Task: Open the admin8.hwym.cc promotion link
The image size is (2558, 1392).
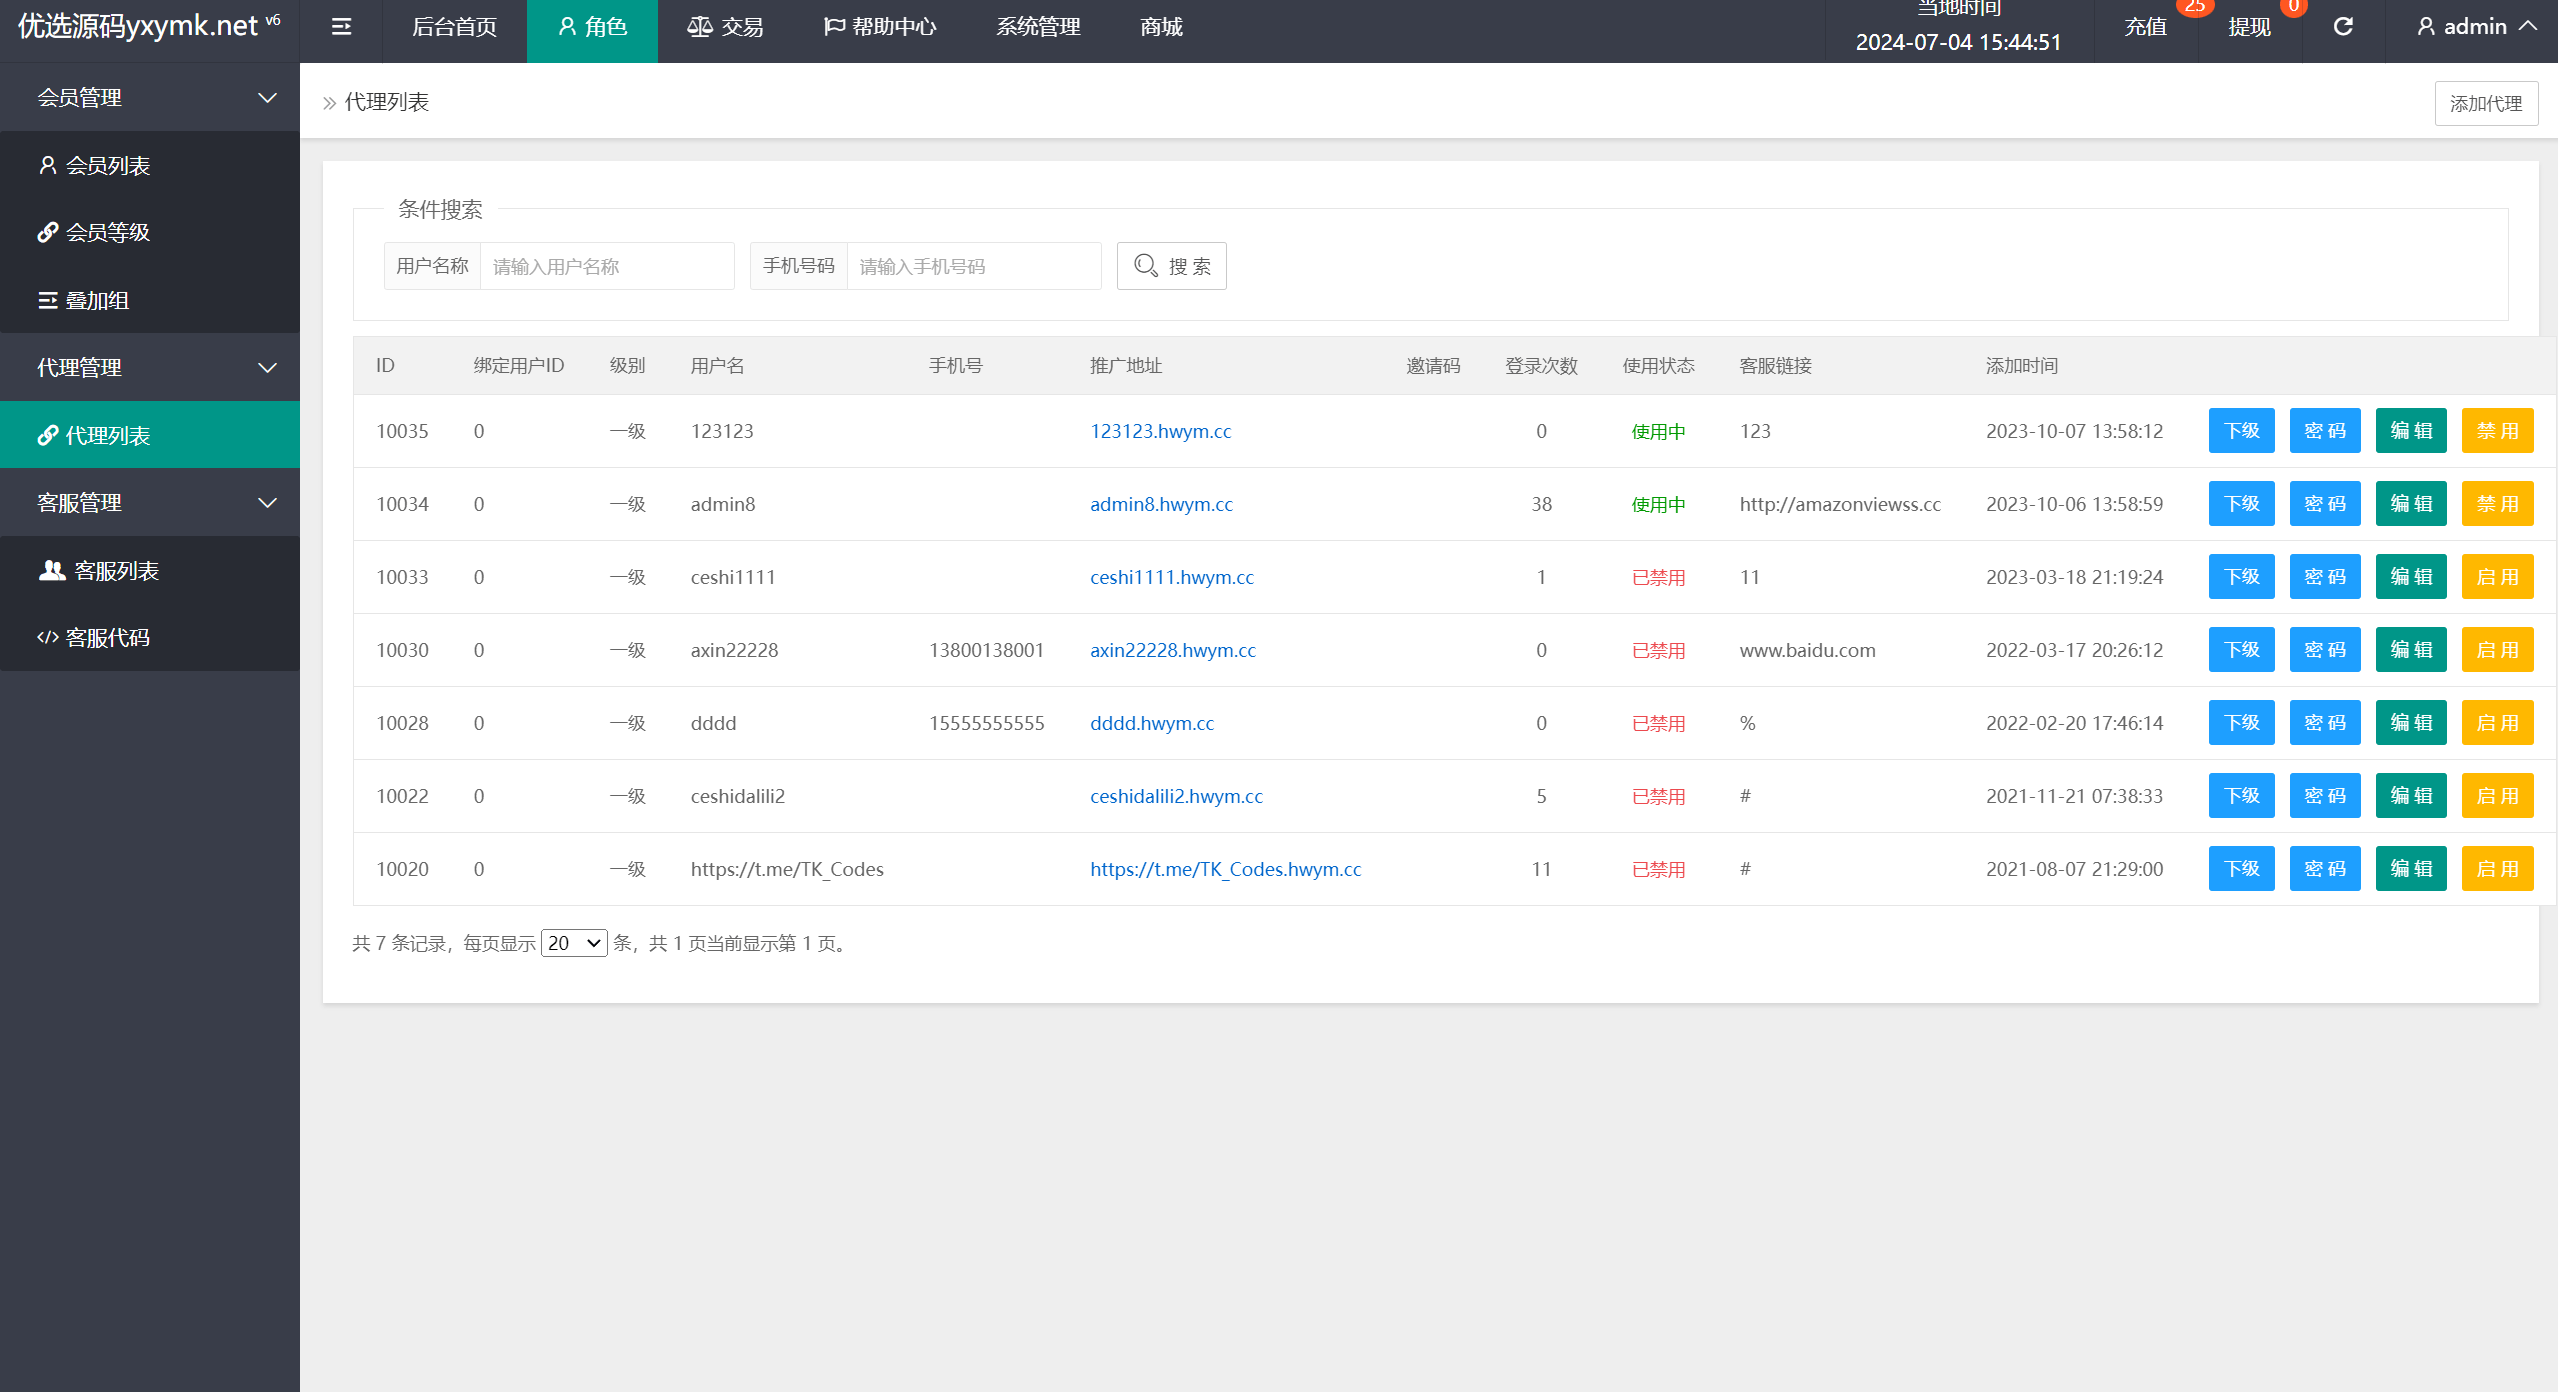Action: click(x=1161, y=504)
